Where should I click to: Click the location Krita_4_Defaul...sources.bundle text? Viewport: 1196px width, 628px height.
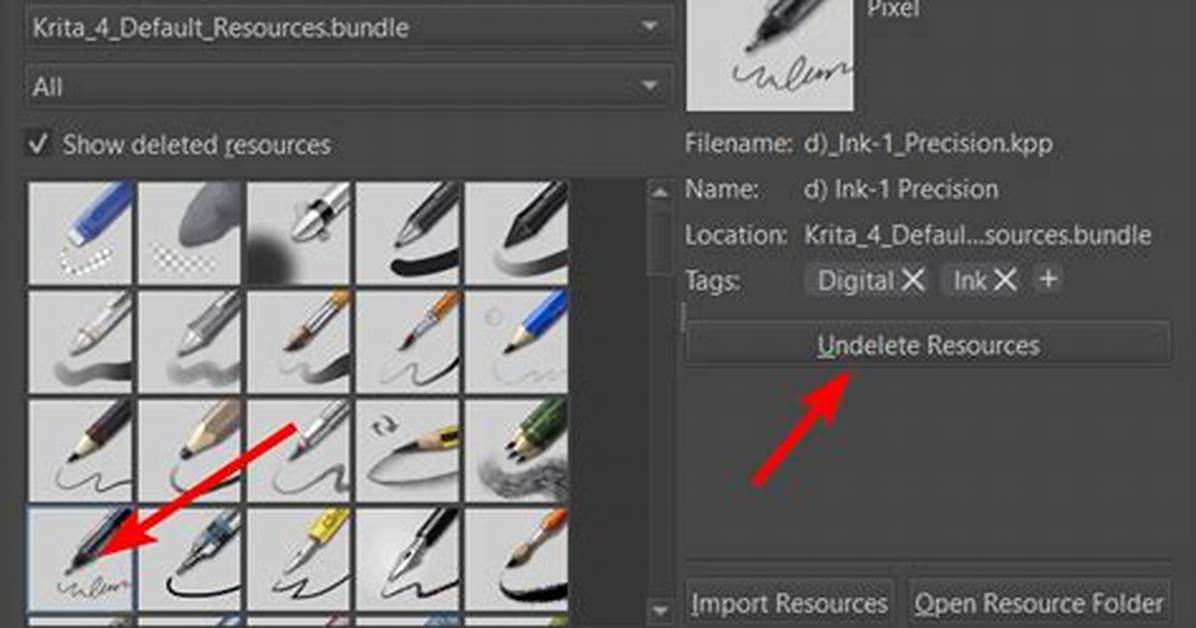pos(978,235)
